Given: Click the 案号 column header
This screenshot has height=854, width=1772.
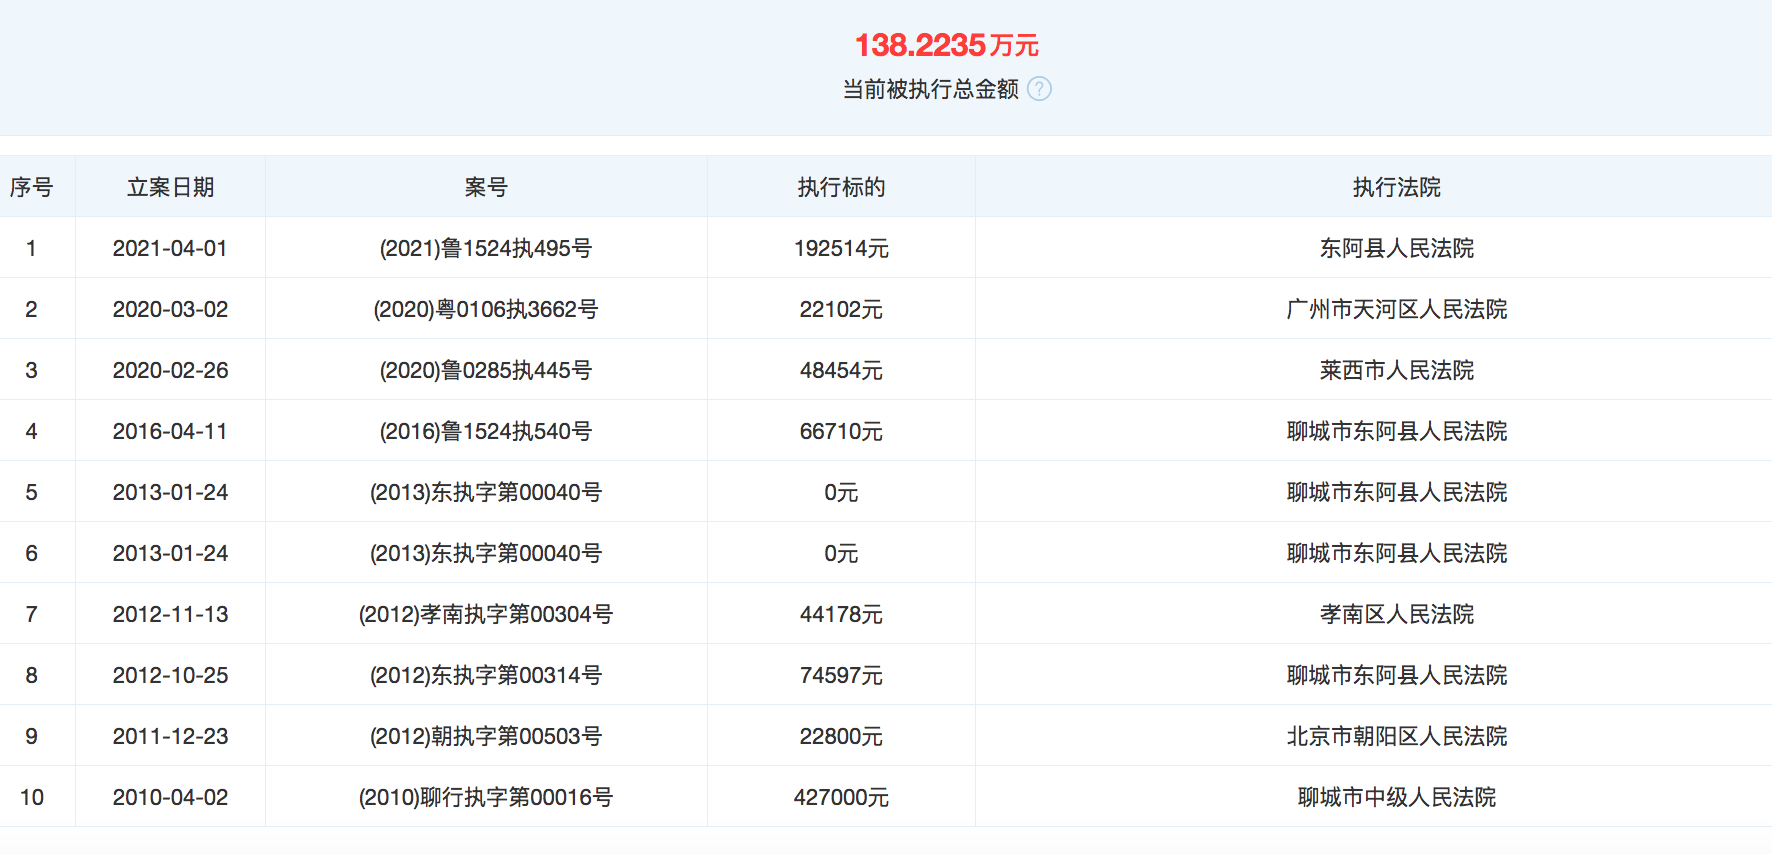Looking at the screenshot, I should [486, 187].
